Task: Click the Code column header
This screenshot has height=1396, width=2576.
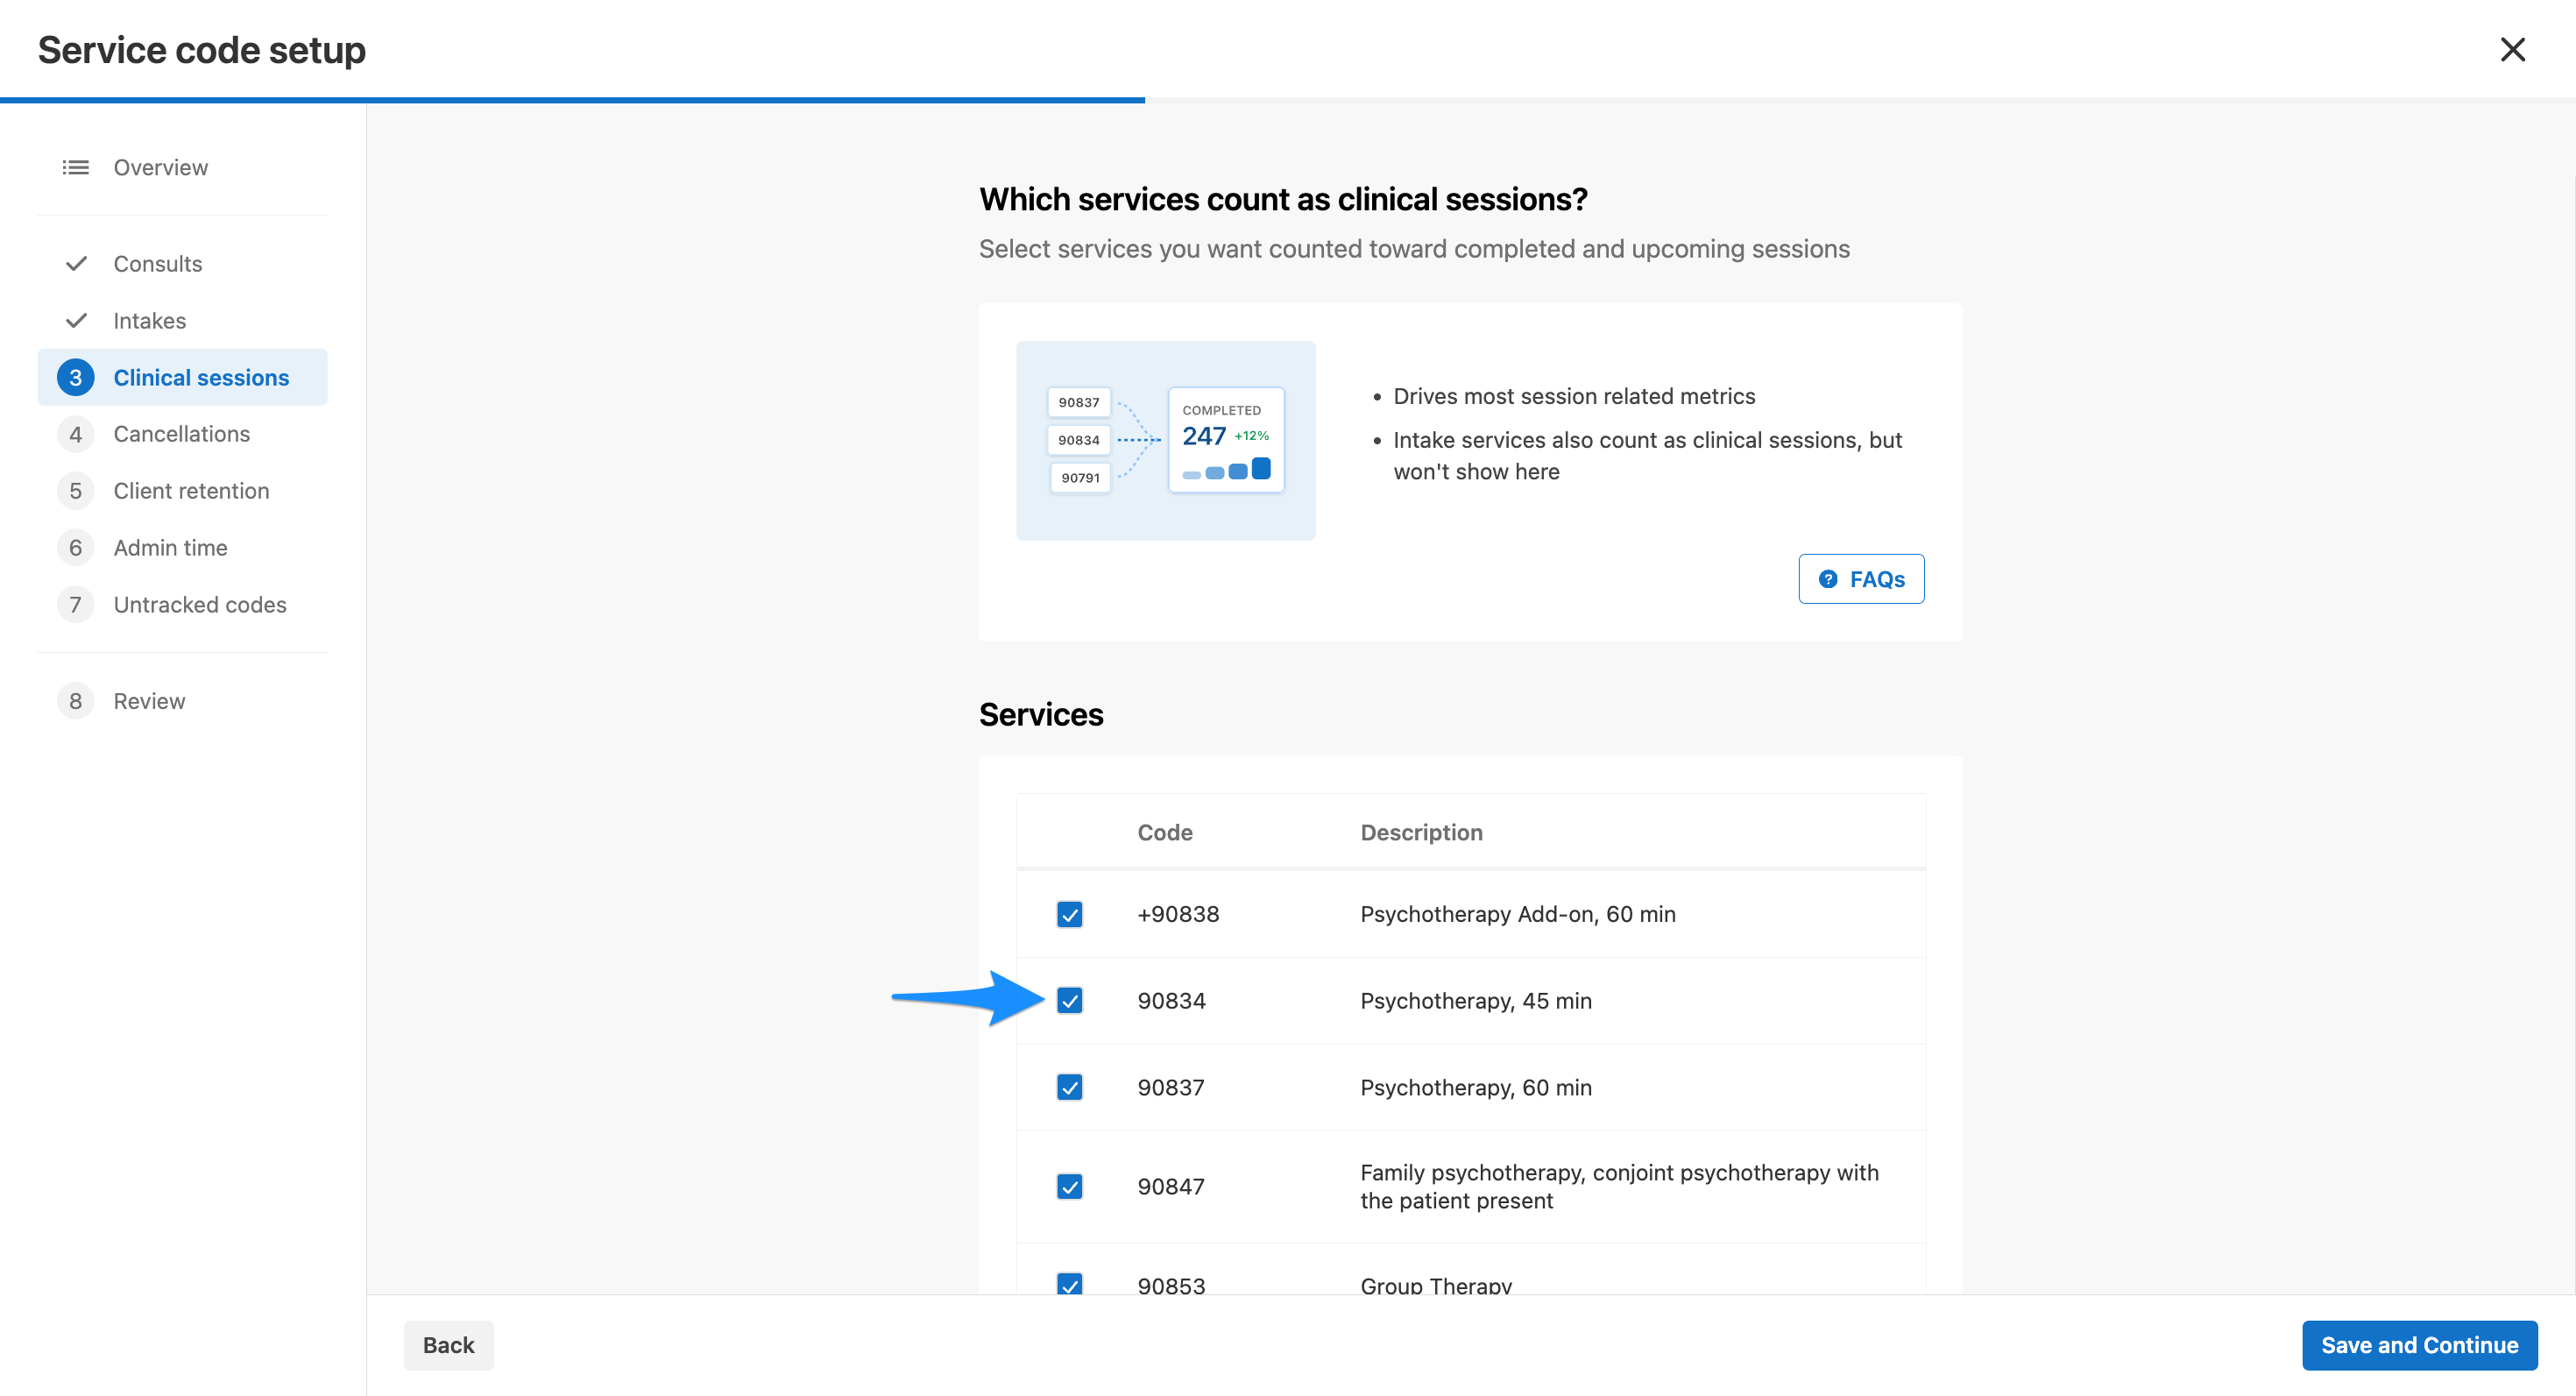Action: [x=1164, y=833]
